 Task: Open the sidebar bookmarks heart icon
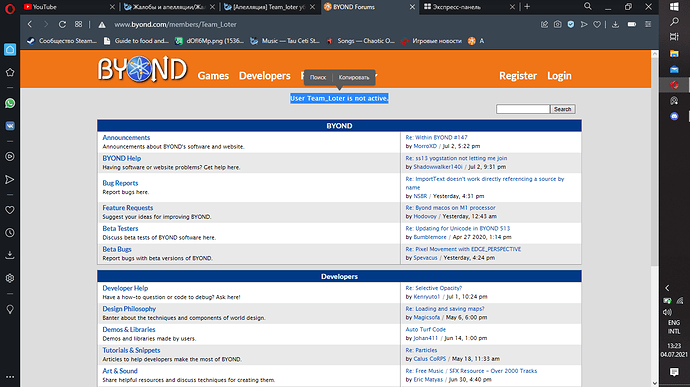click(x=10, y=210)
